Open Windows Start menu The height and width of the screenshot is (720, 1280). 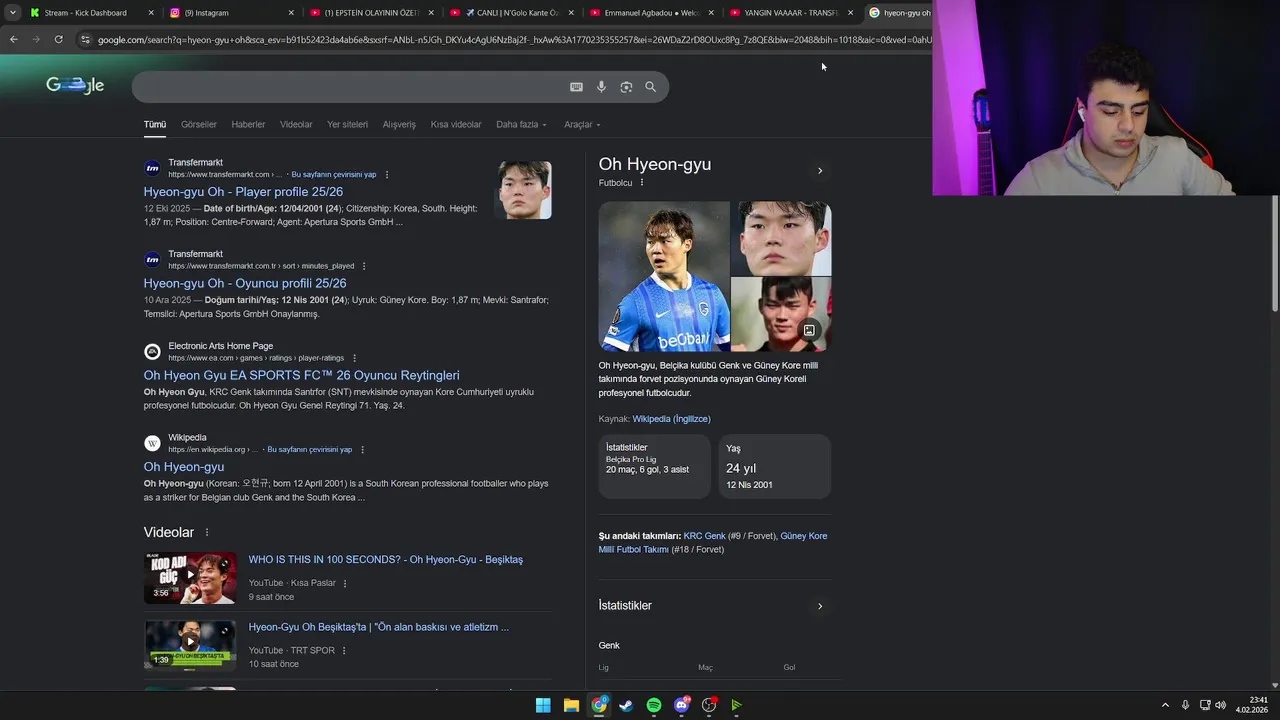coord(543,705)
